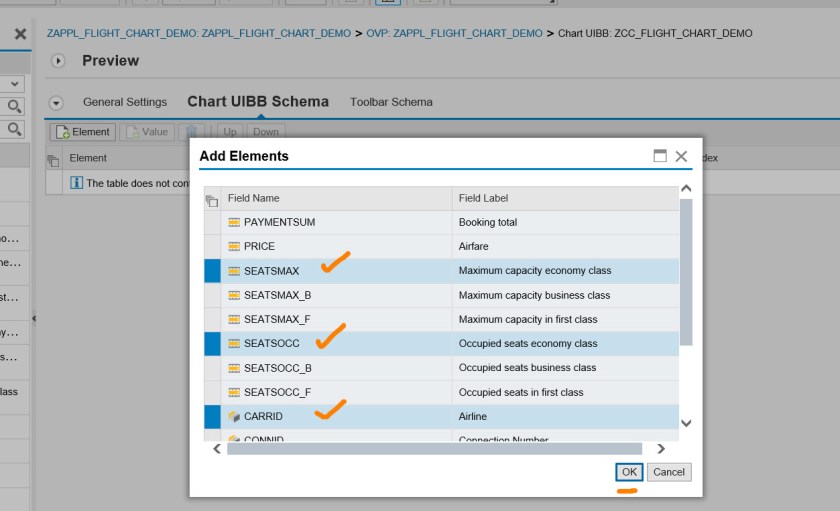
Task: Click the PAYMENTSUM field icon
Action: point(234,222)
